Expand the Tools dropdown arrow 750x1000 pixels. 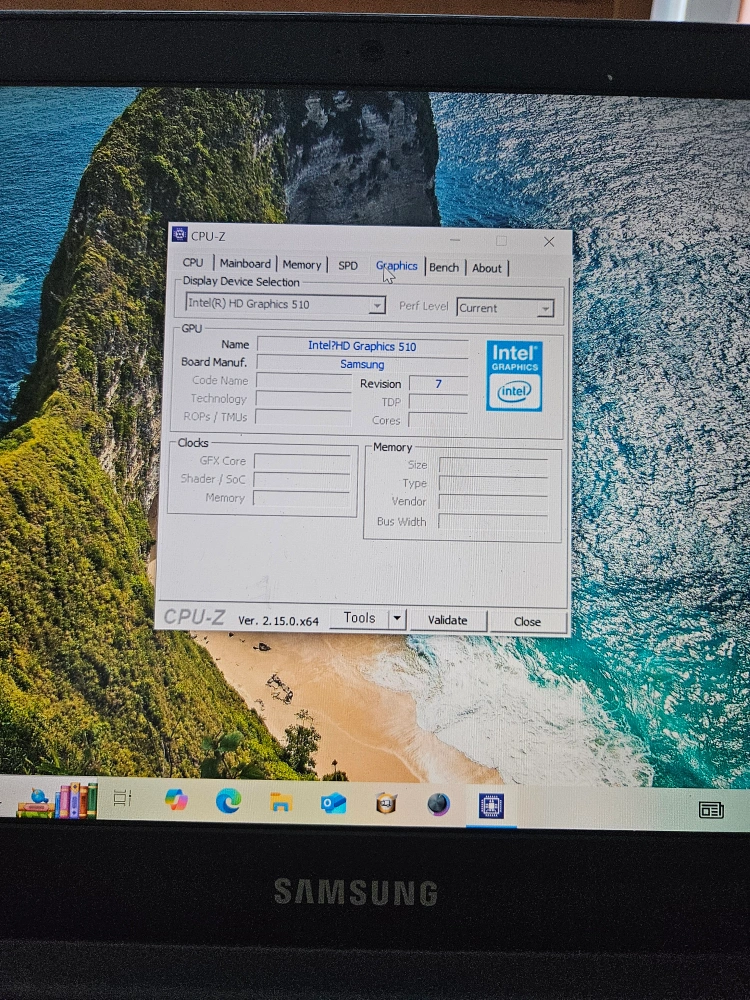click(x=397, y=618)
